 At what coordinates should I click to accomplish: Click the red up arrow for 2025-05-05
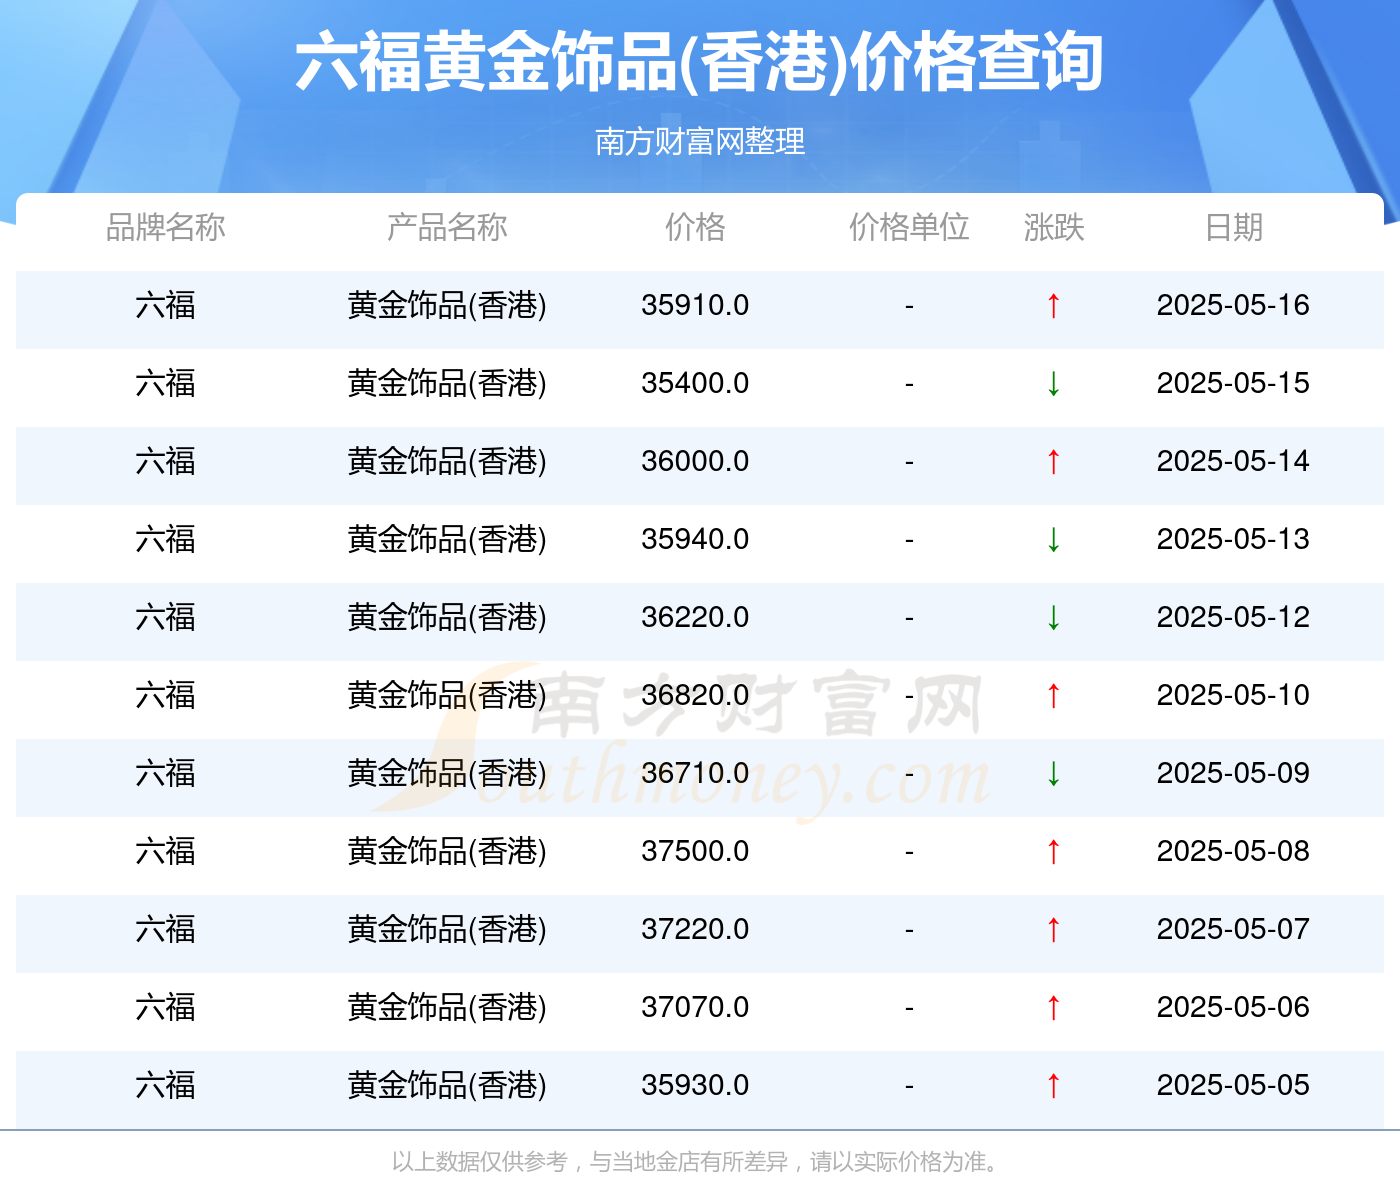tap(1053, 1085)
